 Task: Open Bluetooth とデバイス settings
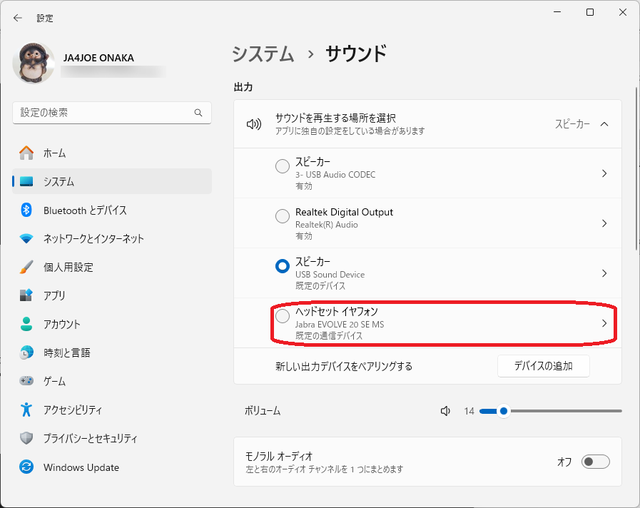[x=112, y=210]
